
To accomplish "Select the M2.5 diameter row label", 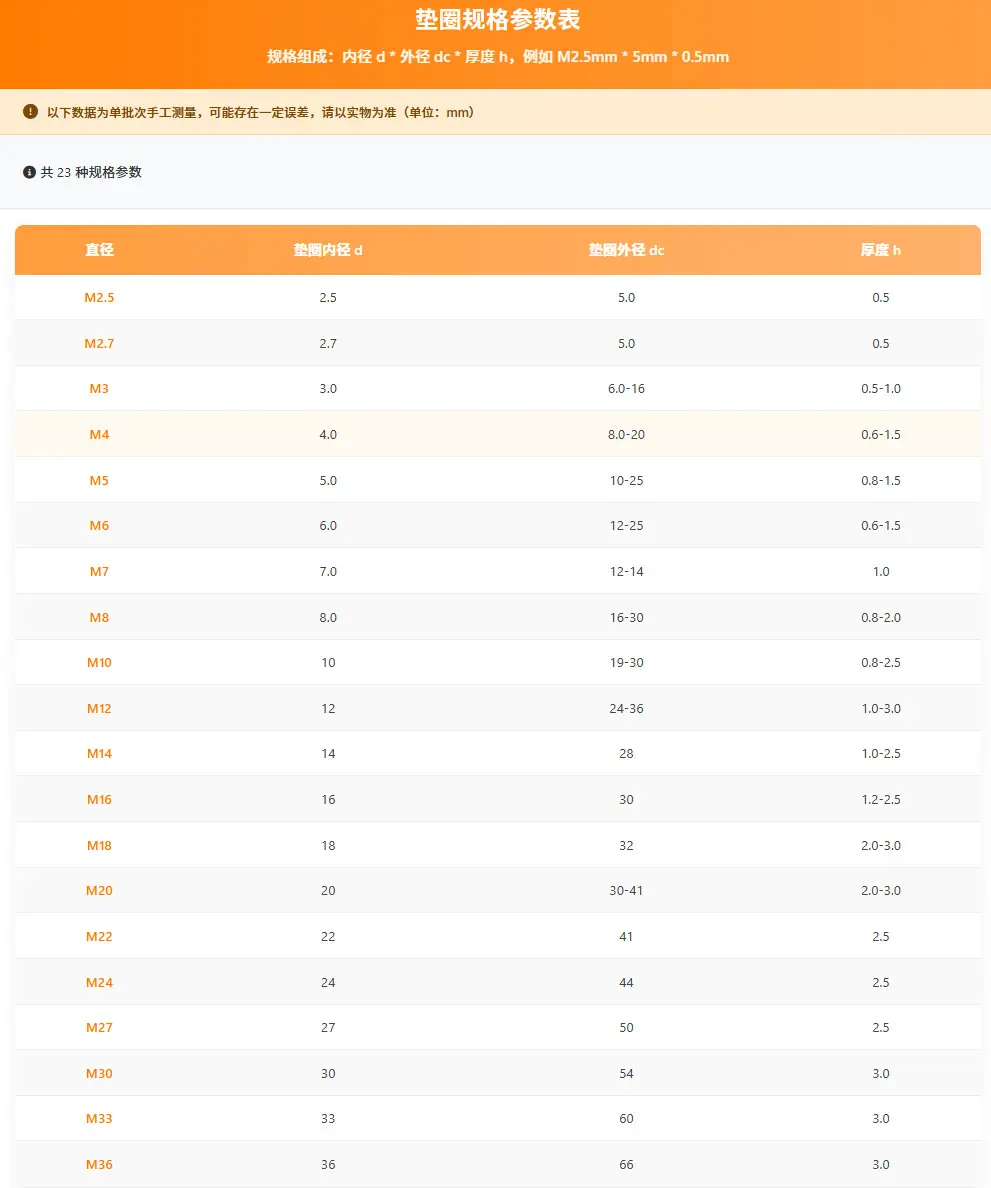I will [x=99, y=297].
